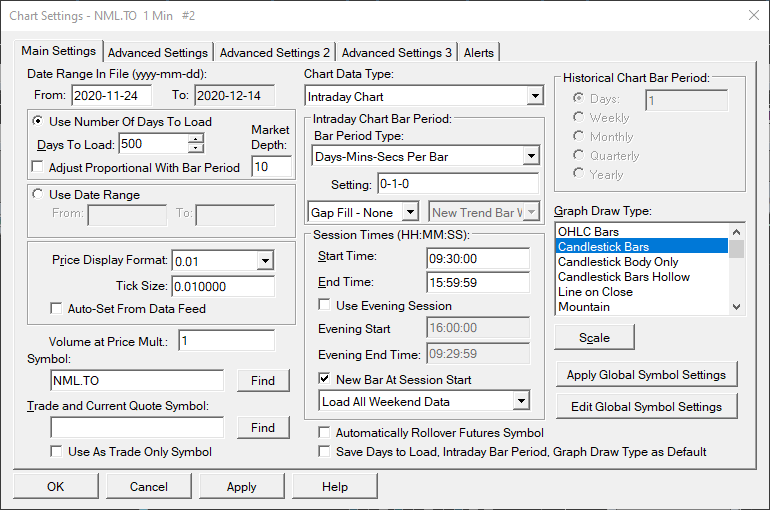
Task: Select Line on Close draw type
Action: pyautogui.click(x=642, y=292)
